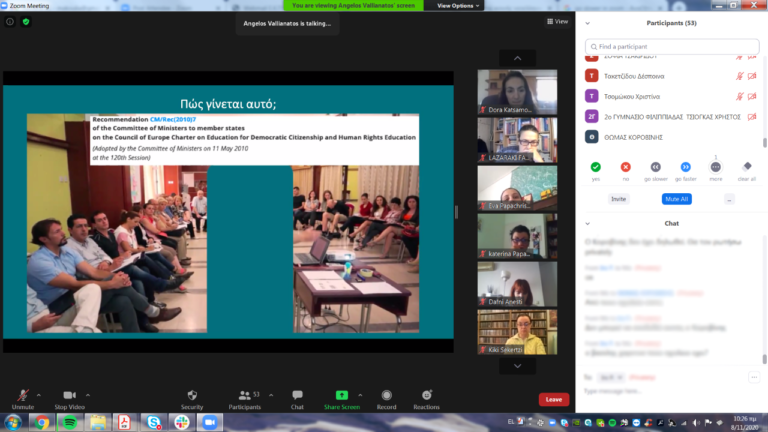Select participant 2ο ΓΥΜΝΑΣΙΟ ΦΙΛΙΠΠΙΑΔΑΣ
Image resolution: width=768 pixels, height=432 pixels.
(671, 117)
